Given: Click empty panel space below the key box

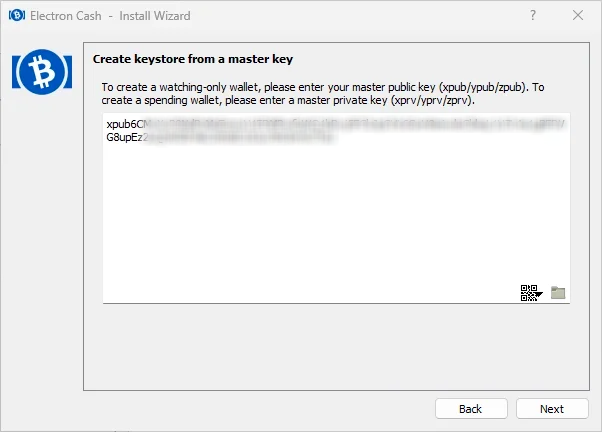Looking at the screenshot, I should coord(336,346).
